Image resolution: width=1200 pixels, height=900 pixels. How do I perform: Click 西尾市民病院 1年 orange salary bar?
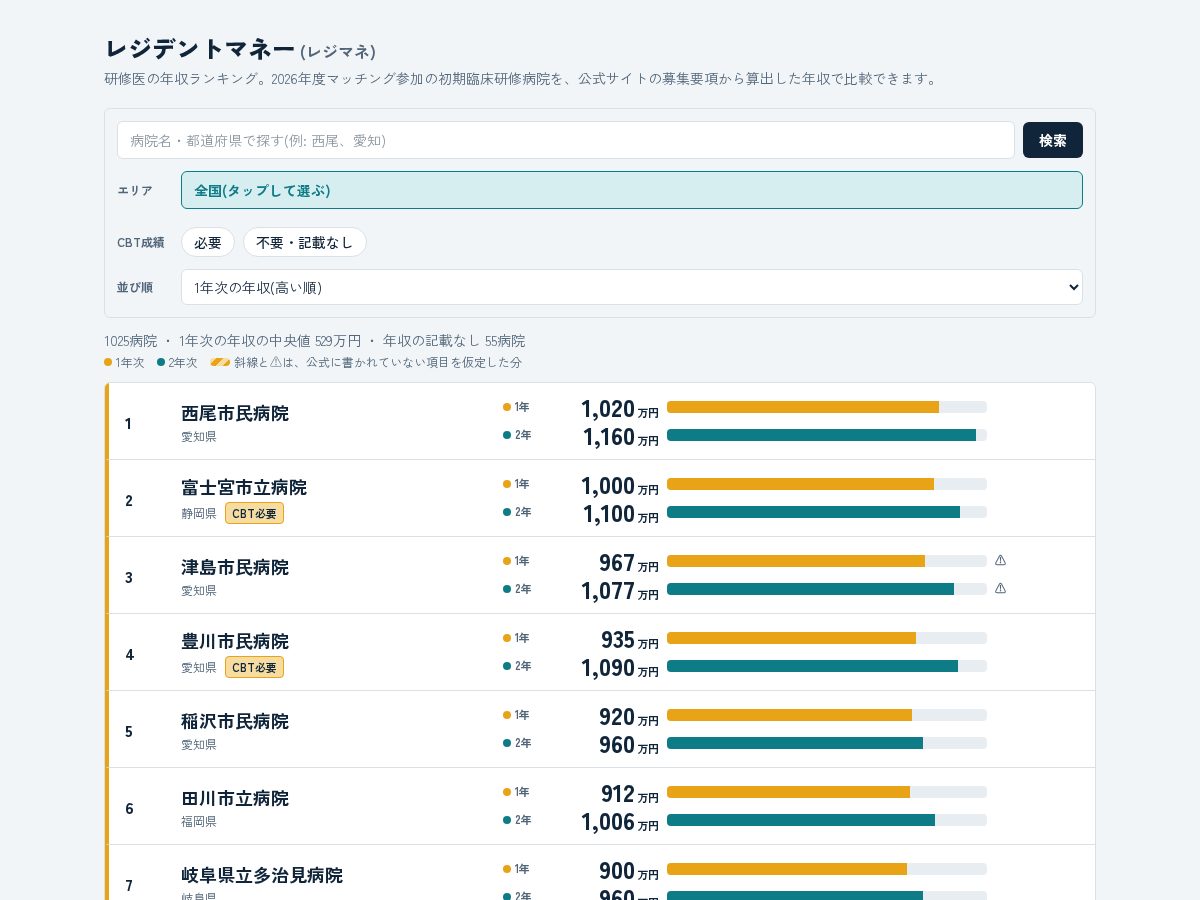coord(803,407)
